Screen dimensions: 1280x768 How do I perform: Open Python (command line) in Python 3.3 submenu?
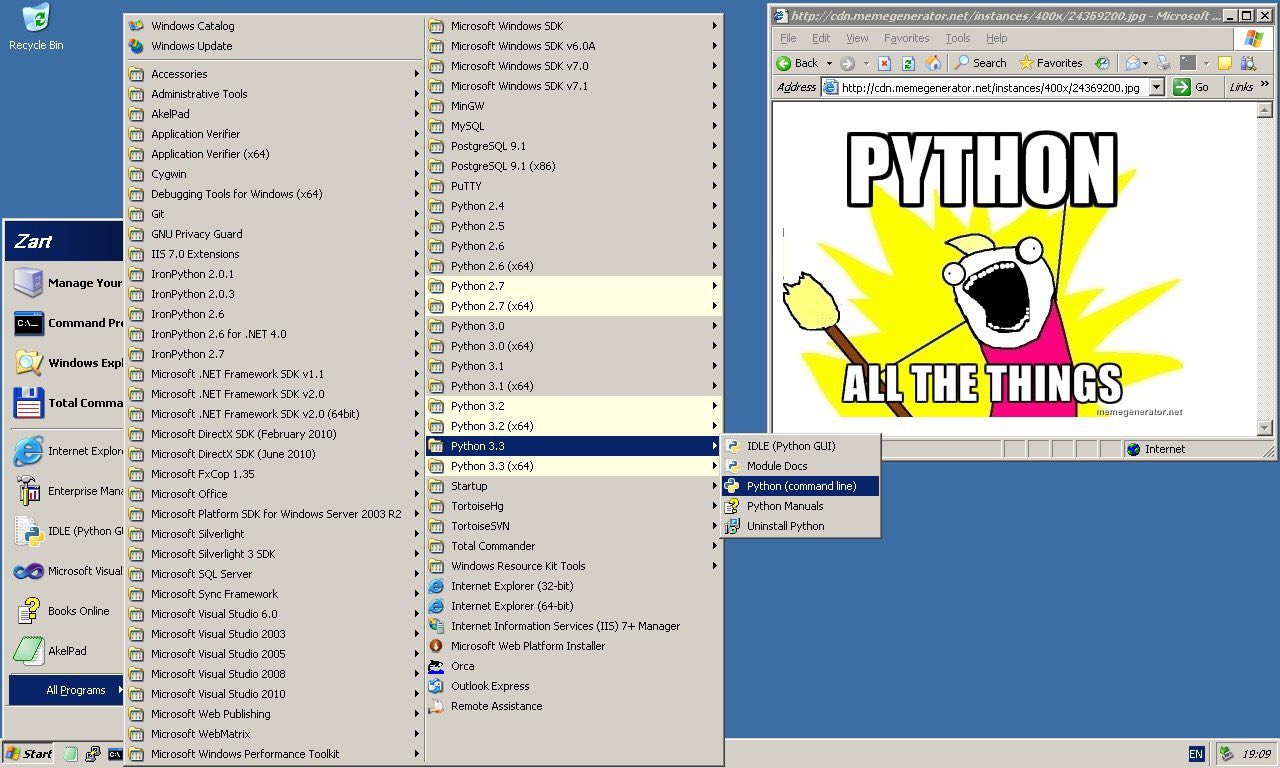[x=800, y=486]
